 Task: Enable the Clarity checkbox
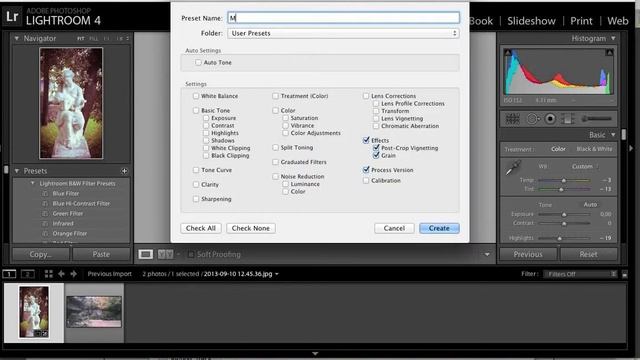[x=196, y=184]
